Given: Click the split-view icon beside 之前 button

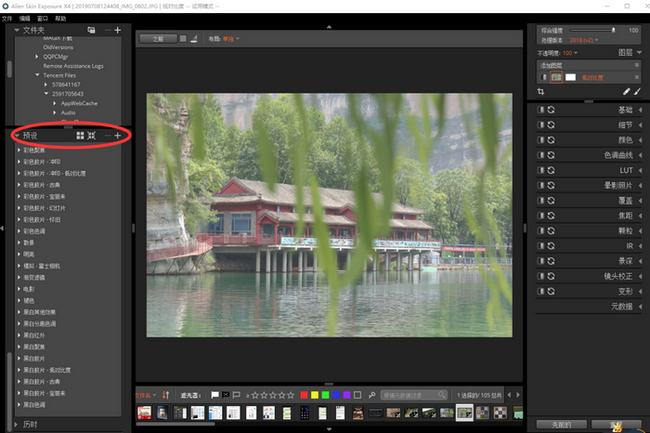Looking at the screenshot, I should coord(183,39).
